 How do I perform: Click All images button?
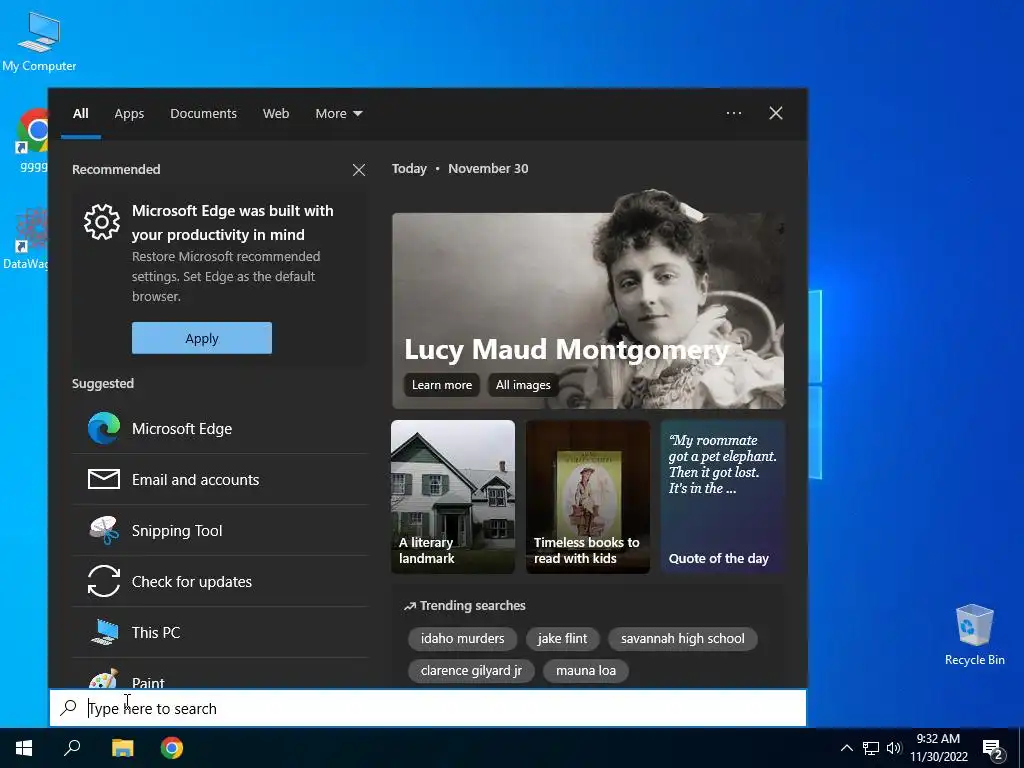pyautogui.click(x=523, y=385)
